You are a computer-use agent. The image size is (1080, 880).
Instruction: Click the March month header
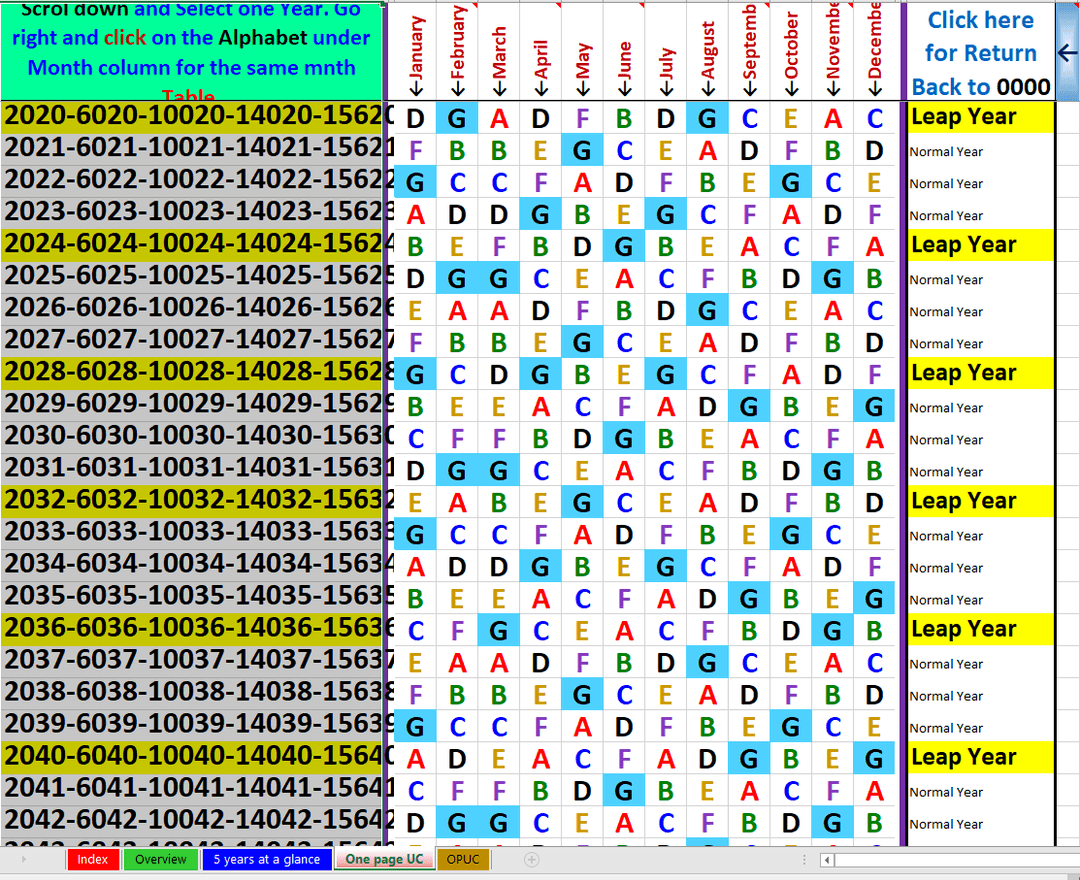499,53
